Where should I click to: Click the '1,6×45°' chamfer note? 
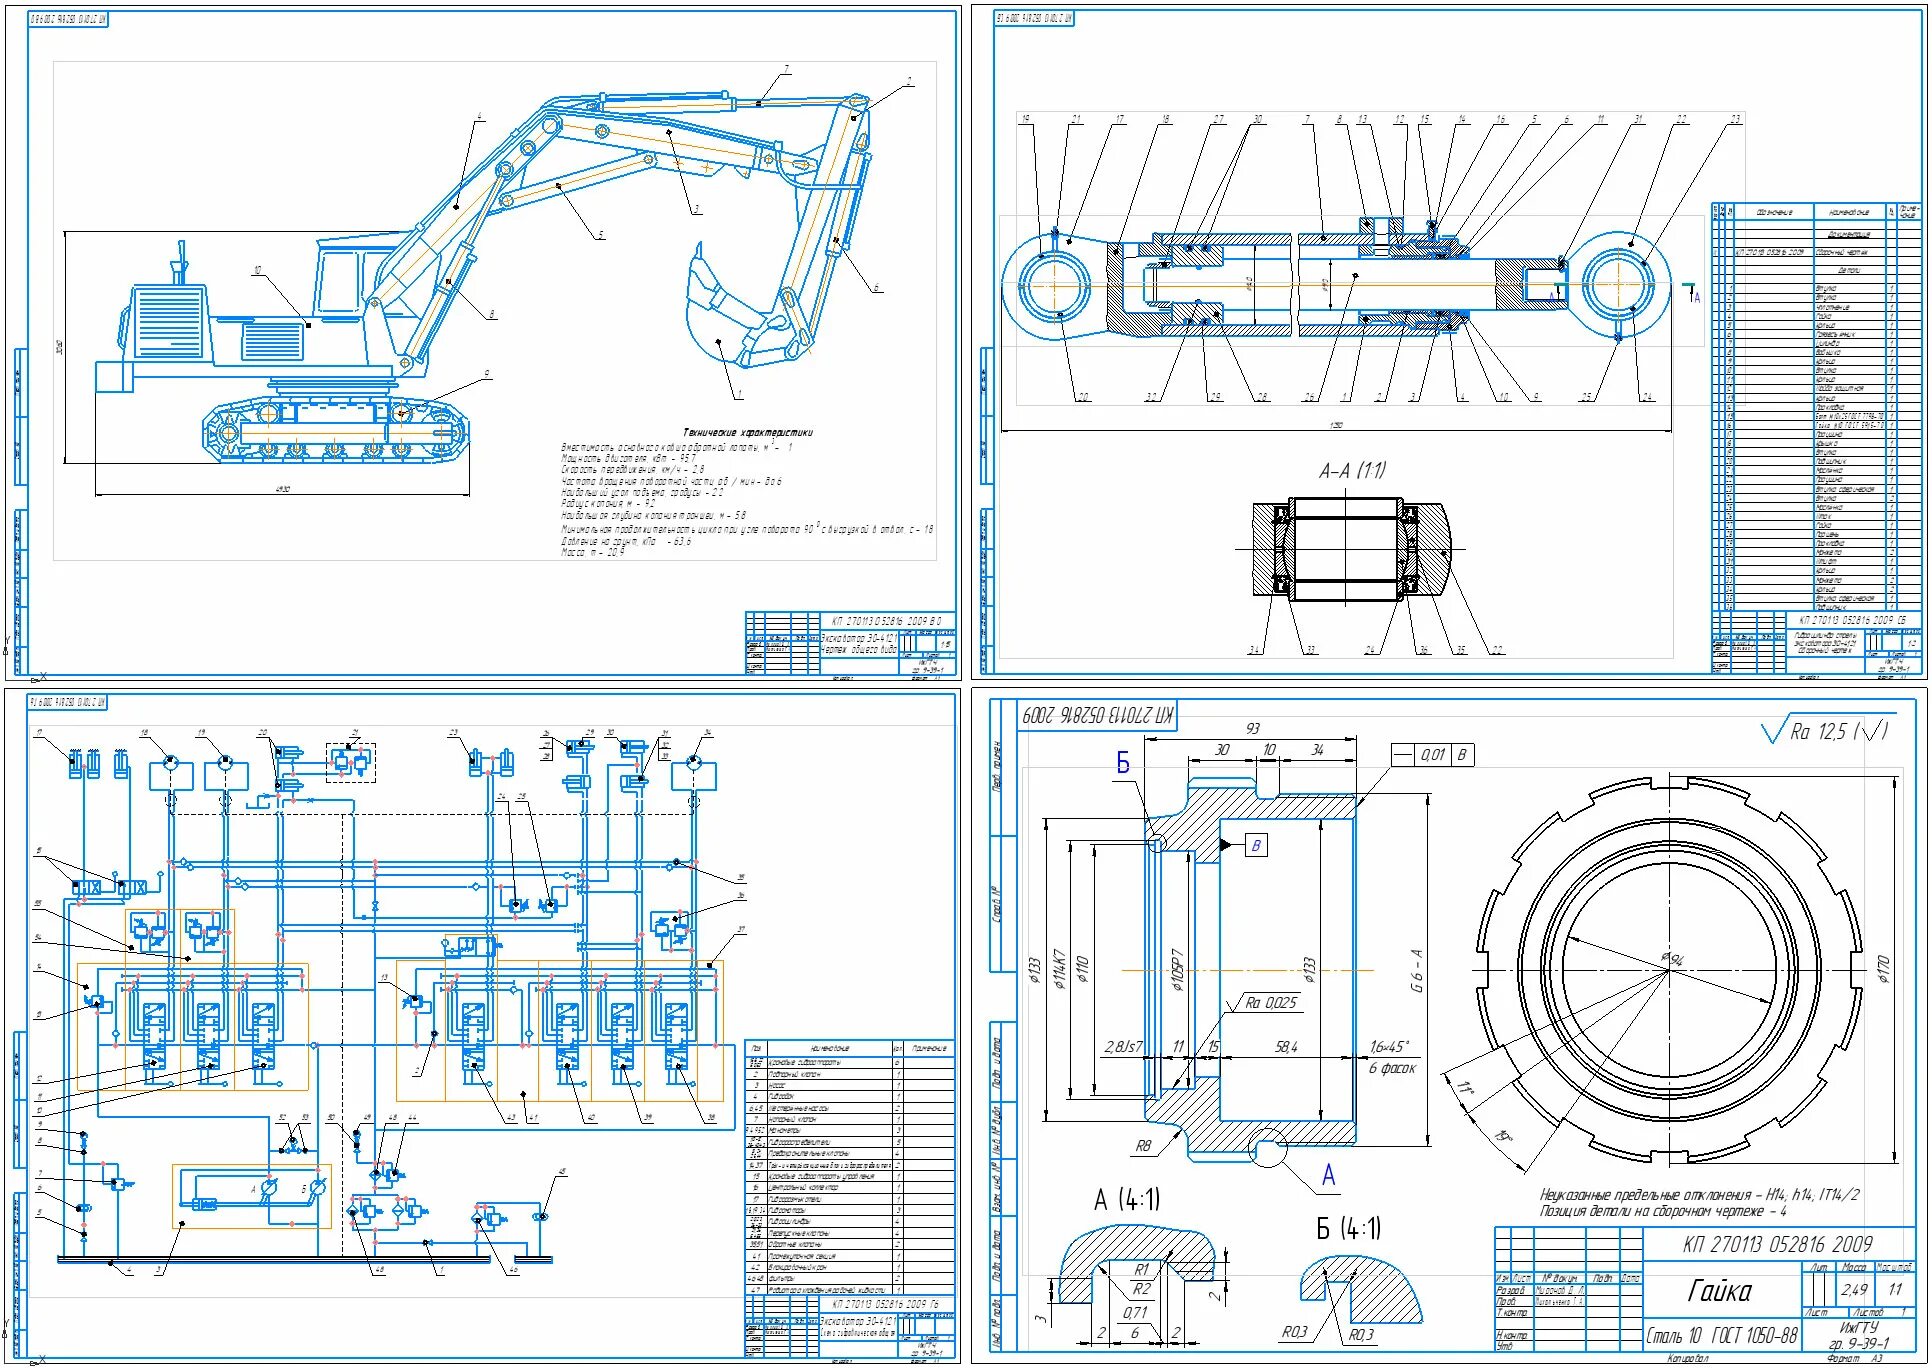coord(1389,1046)
